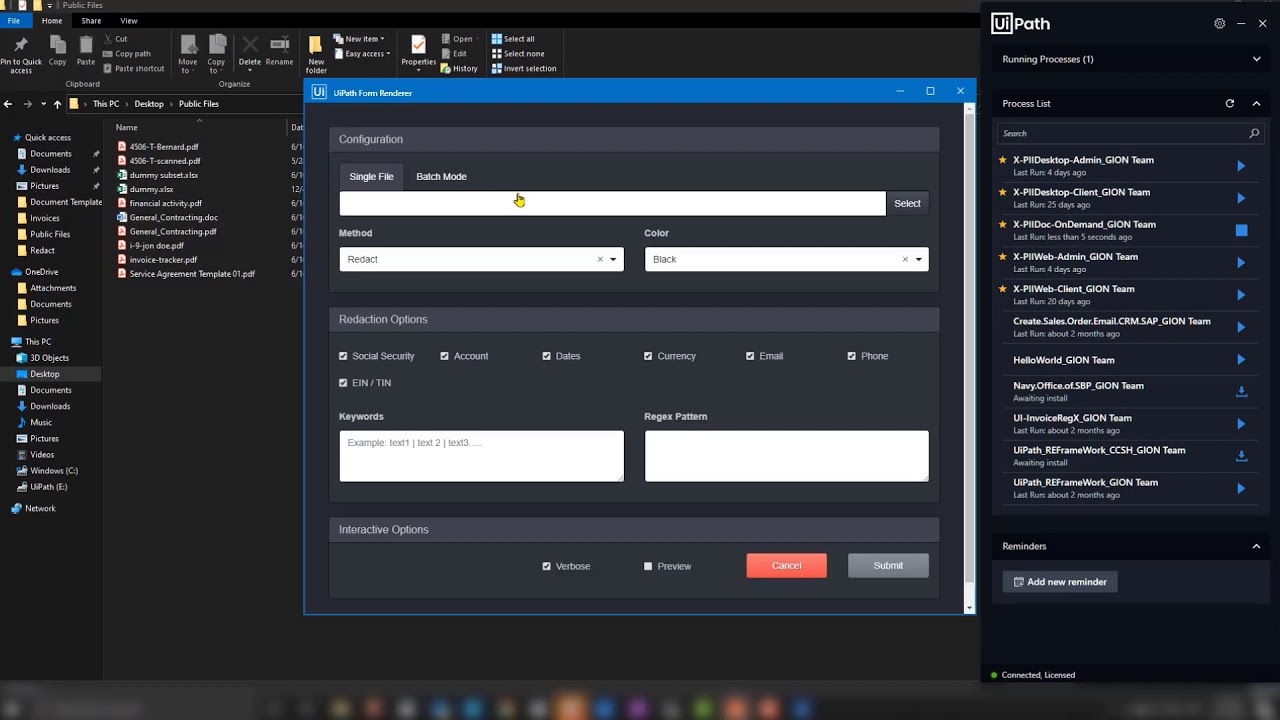
Task: Click Rename in Explorer ribbon
Action: (x=280, y=52)
